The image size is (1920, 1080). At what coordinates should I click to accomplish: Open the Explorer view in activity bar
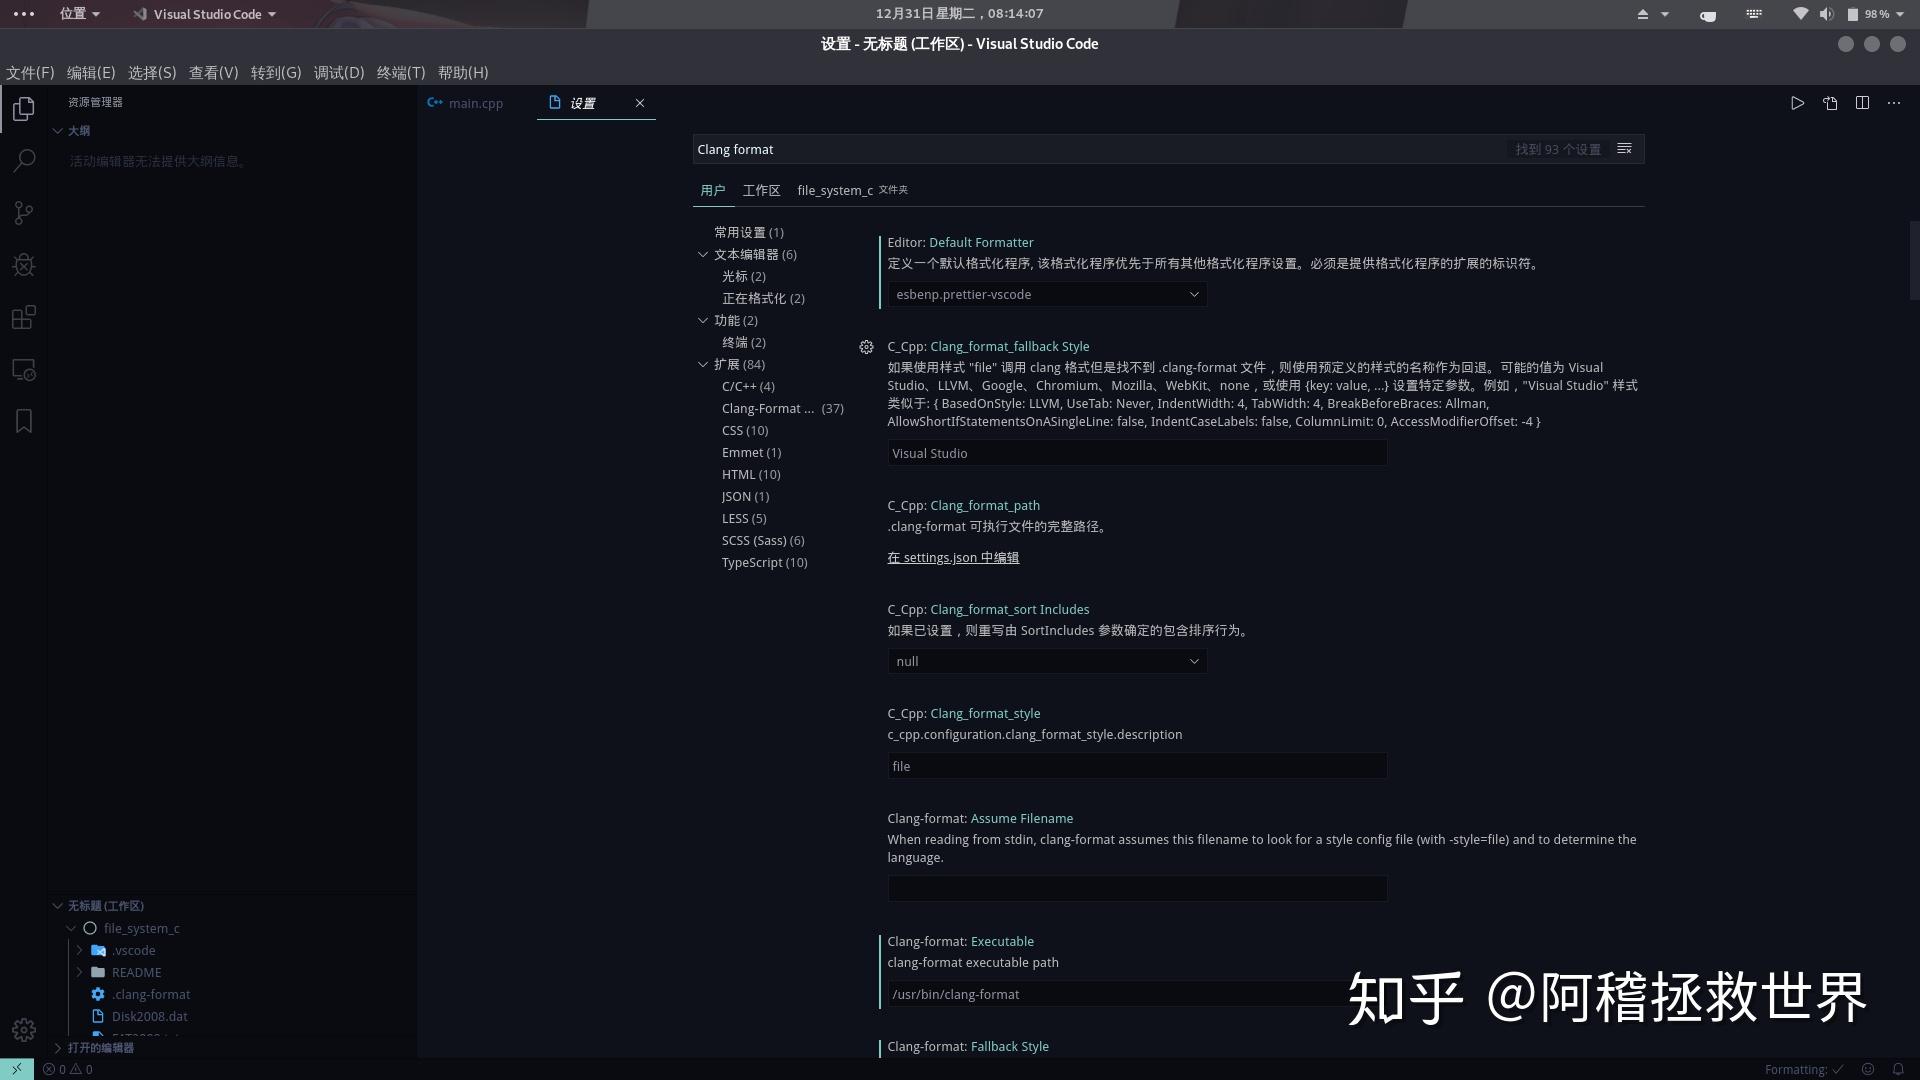[x=24, y=108]
